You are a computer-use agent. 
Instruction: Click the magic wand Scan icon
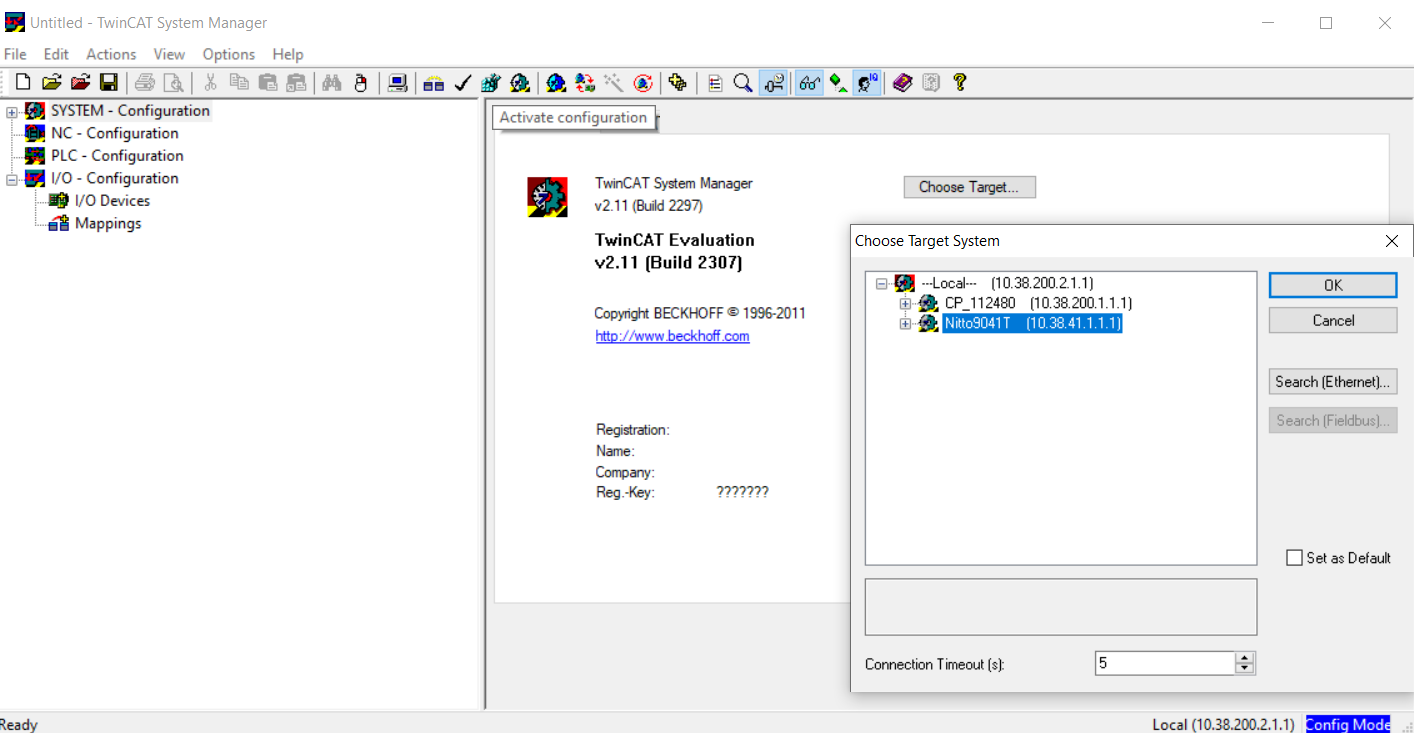(614, 83)
